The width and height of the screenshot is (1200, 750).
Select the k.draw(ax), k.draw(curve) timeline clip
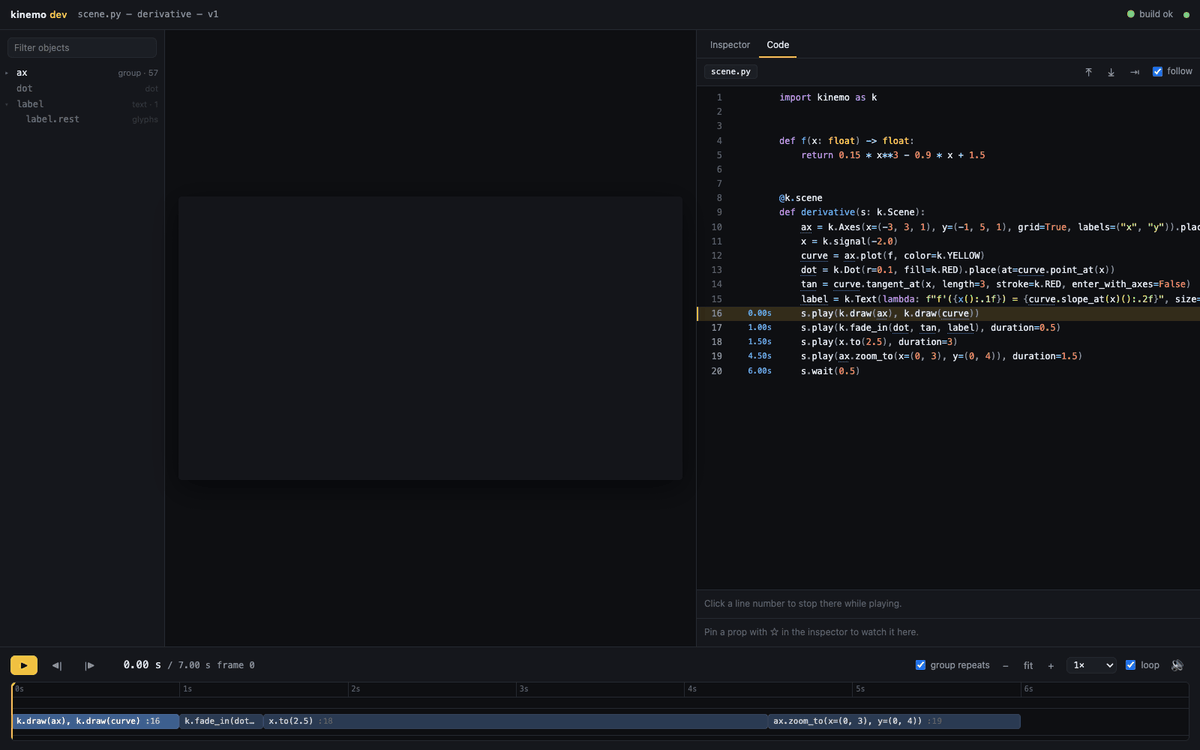(x=96, y=721)
